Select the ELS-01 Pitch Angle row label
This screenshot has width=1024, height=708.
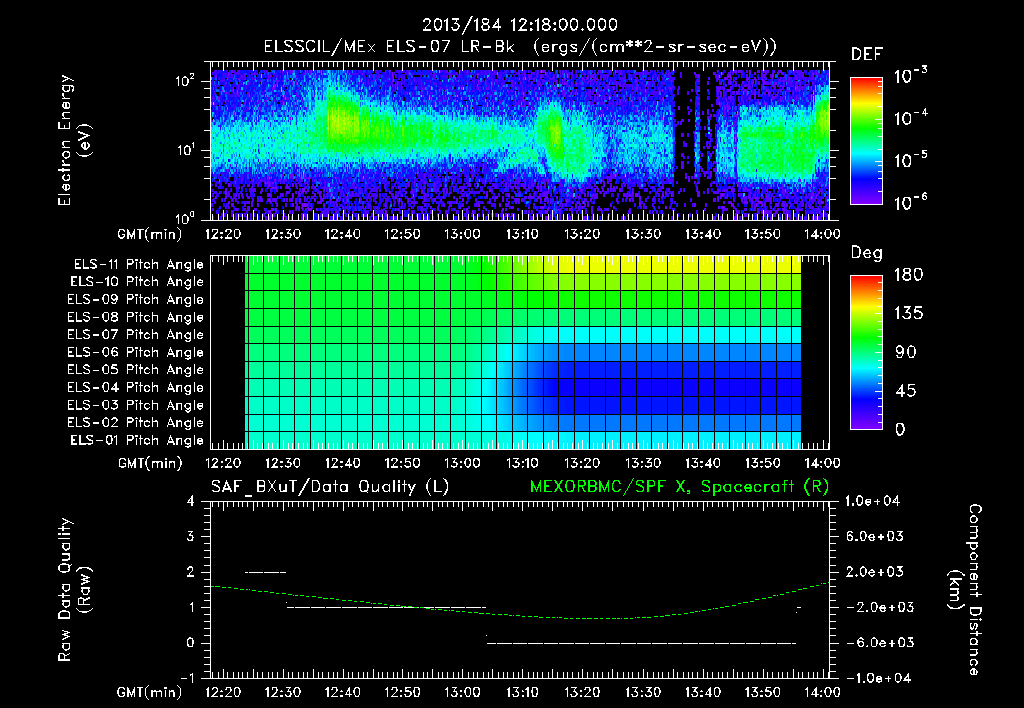click(x=137, y=440)
